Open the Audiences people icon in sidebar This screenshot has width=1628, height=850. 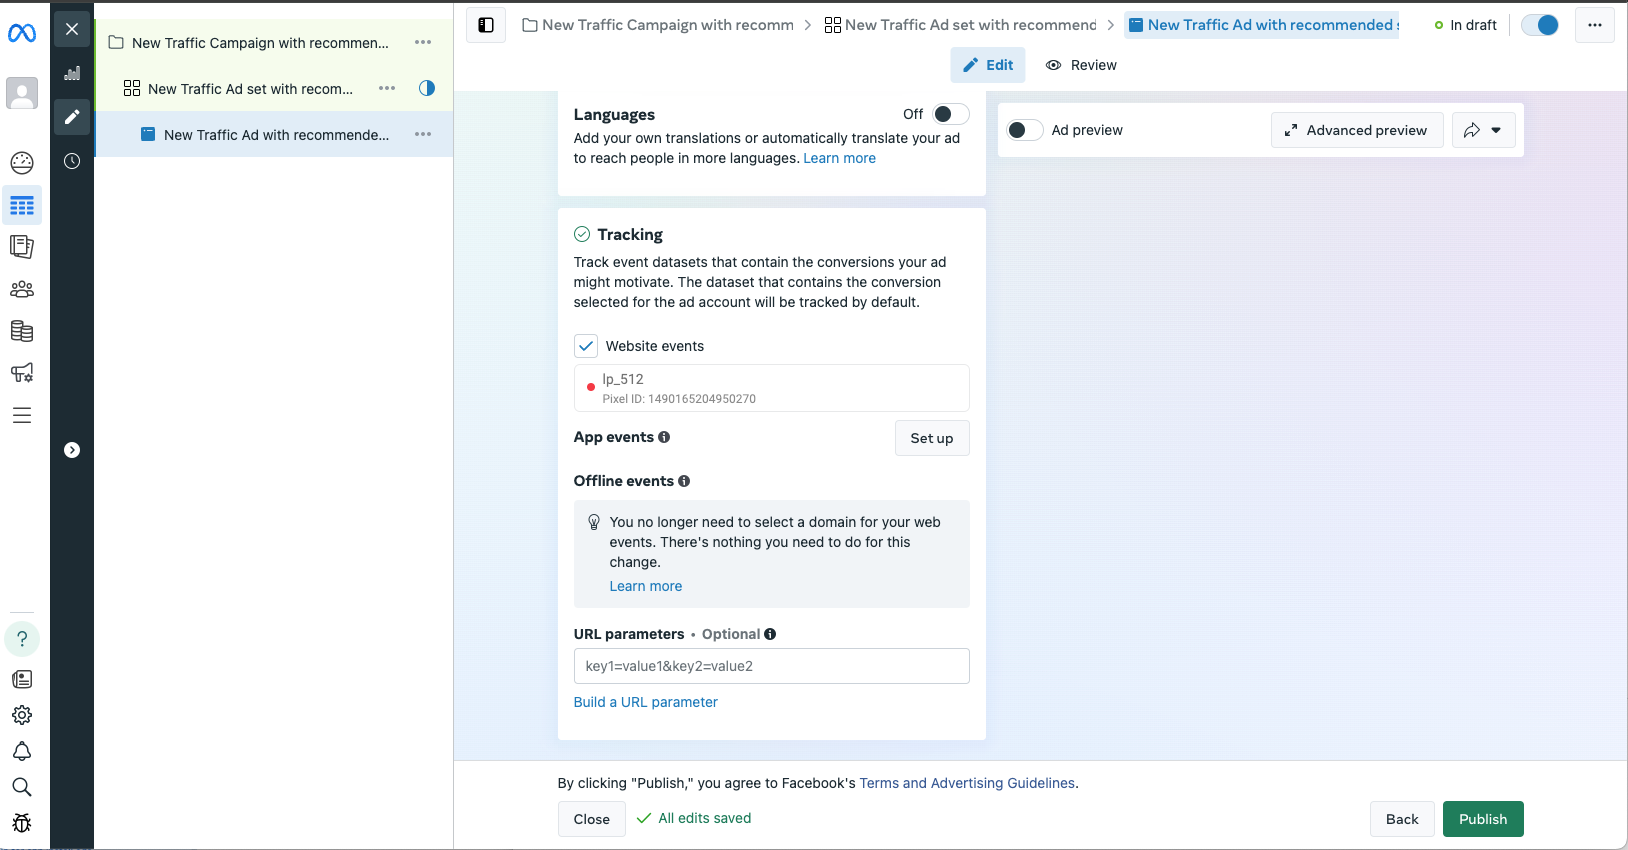tap(22, 289)
